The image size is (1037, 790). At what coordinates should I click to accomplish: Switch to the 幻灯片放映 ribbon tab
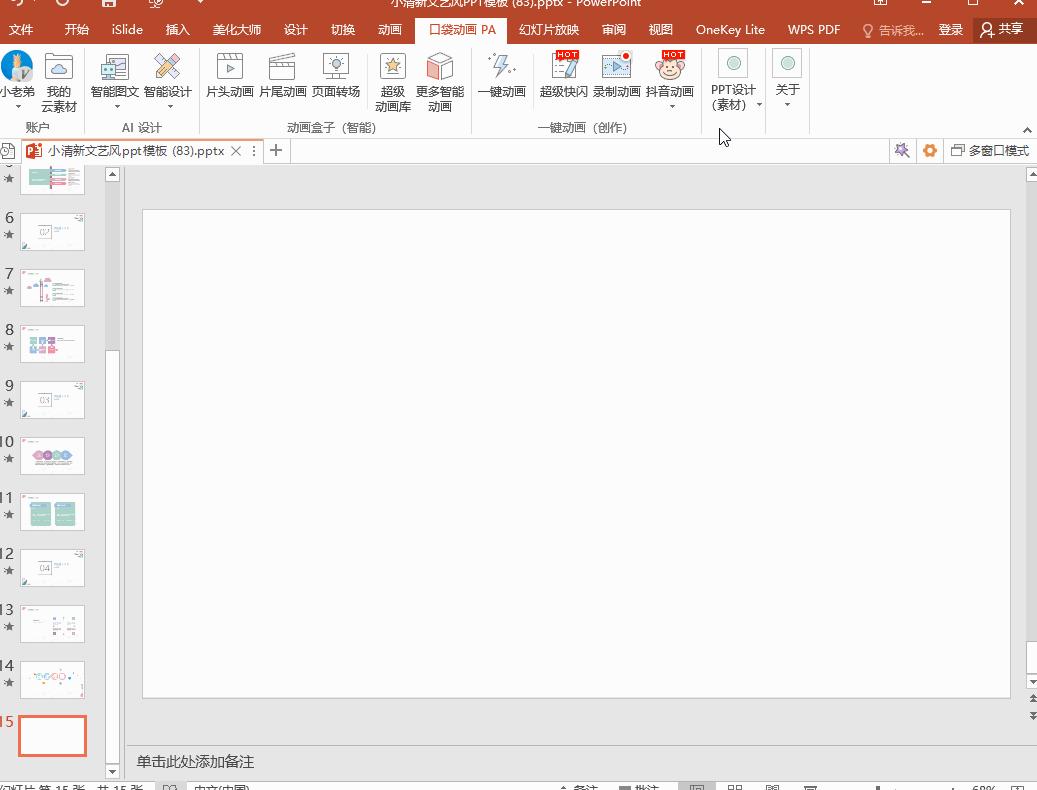click(x=548, y=29)
